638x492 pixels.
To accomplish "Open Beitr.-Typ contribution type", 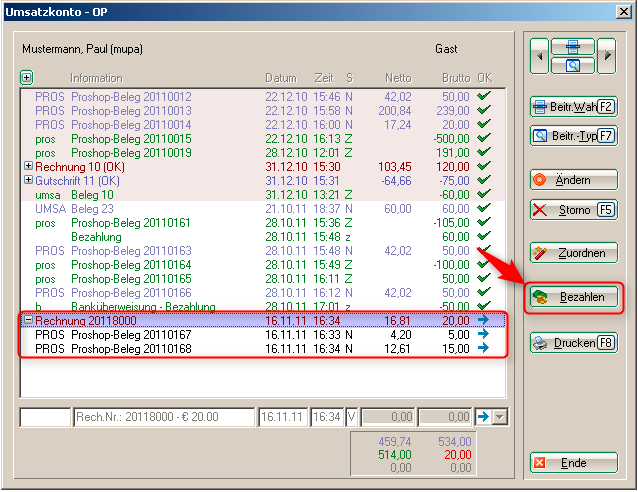I will coord(573,135).
